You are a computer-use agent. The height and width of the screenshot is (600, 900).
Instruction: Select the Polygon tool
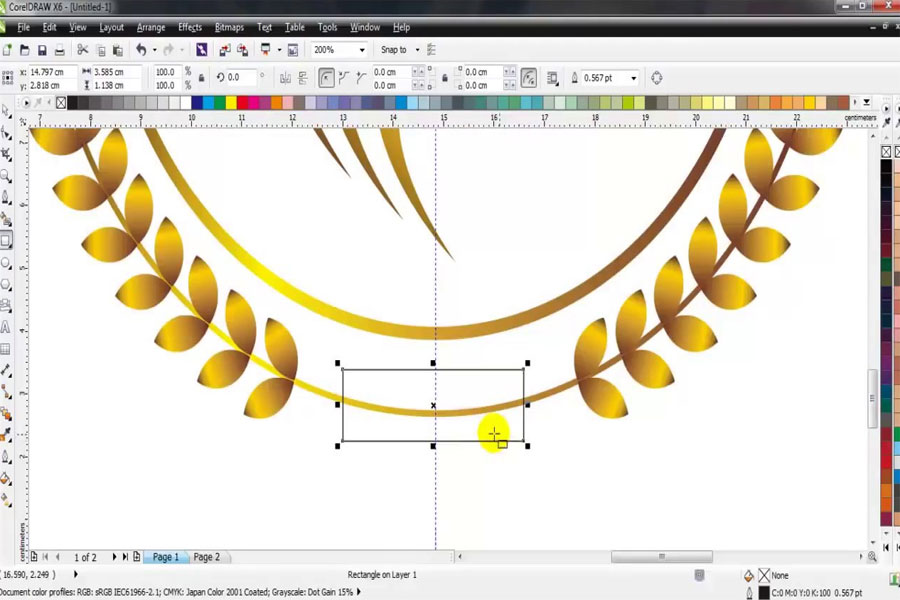(6, 284)
